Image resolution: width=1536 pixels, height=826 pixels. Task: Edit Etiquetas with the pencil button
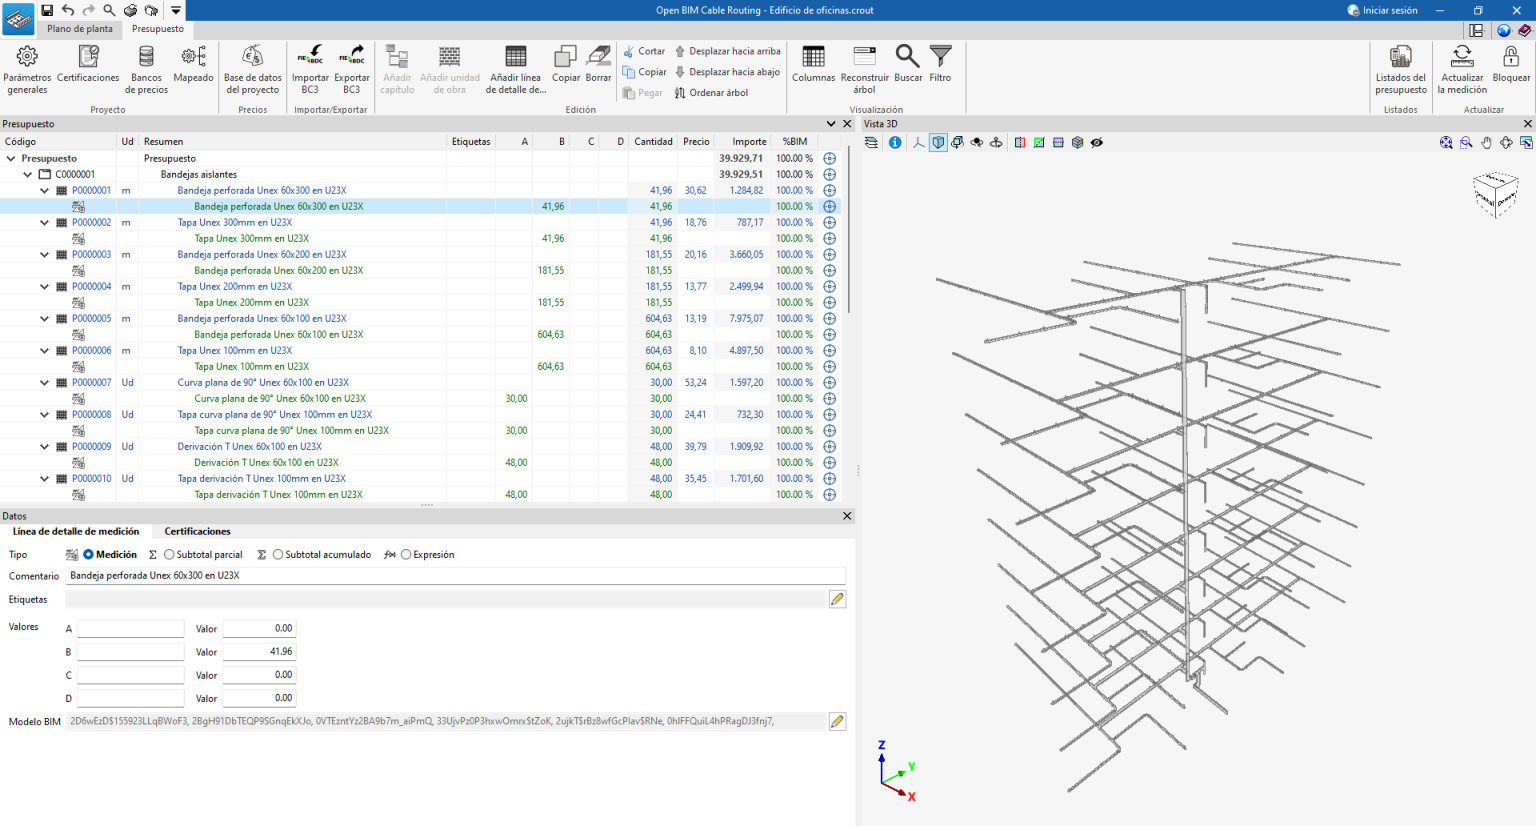(x=837, y=599)
